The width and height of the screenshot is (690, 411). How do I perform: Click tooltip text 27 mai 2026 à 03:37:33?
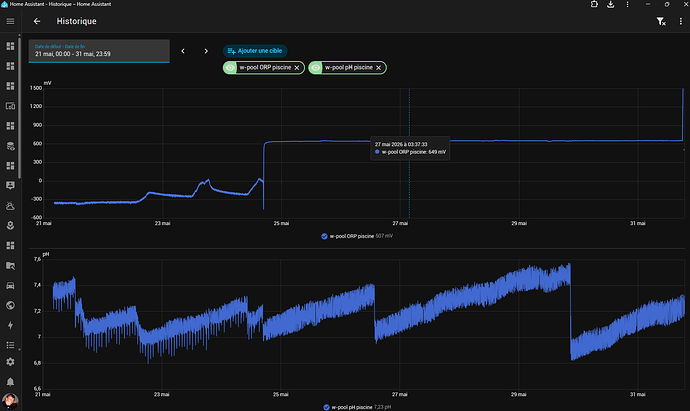coord(401,144)
